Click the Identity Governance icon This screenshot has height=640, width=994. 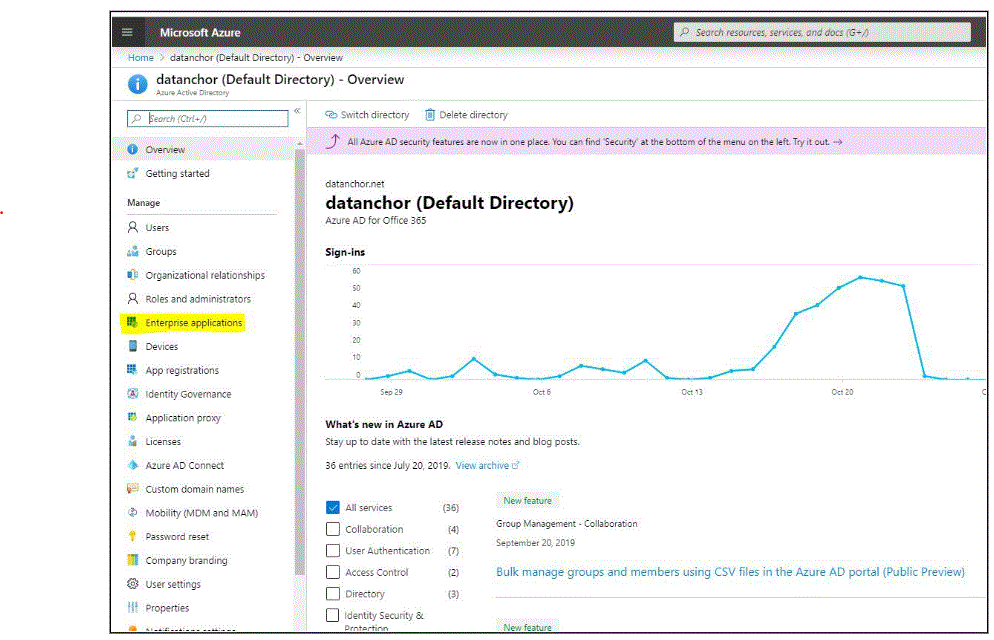coord(132,394)
